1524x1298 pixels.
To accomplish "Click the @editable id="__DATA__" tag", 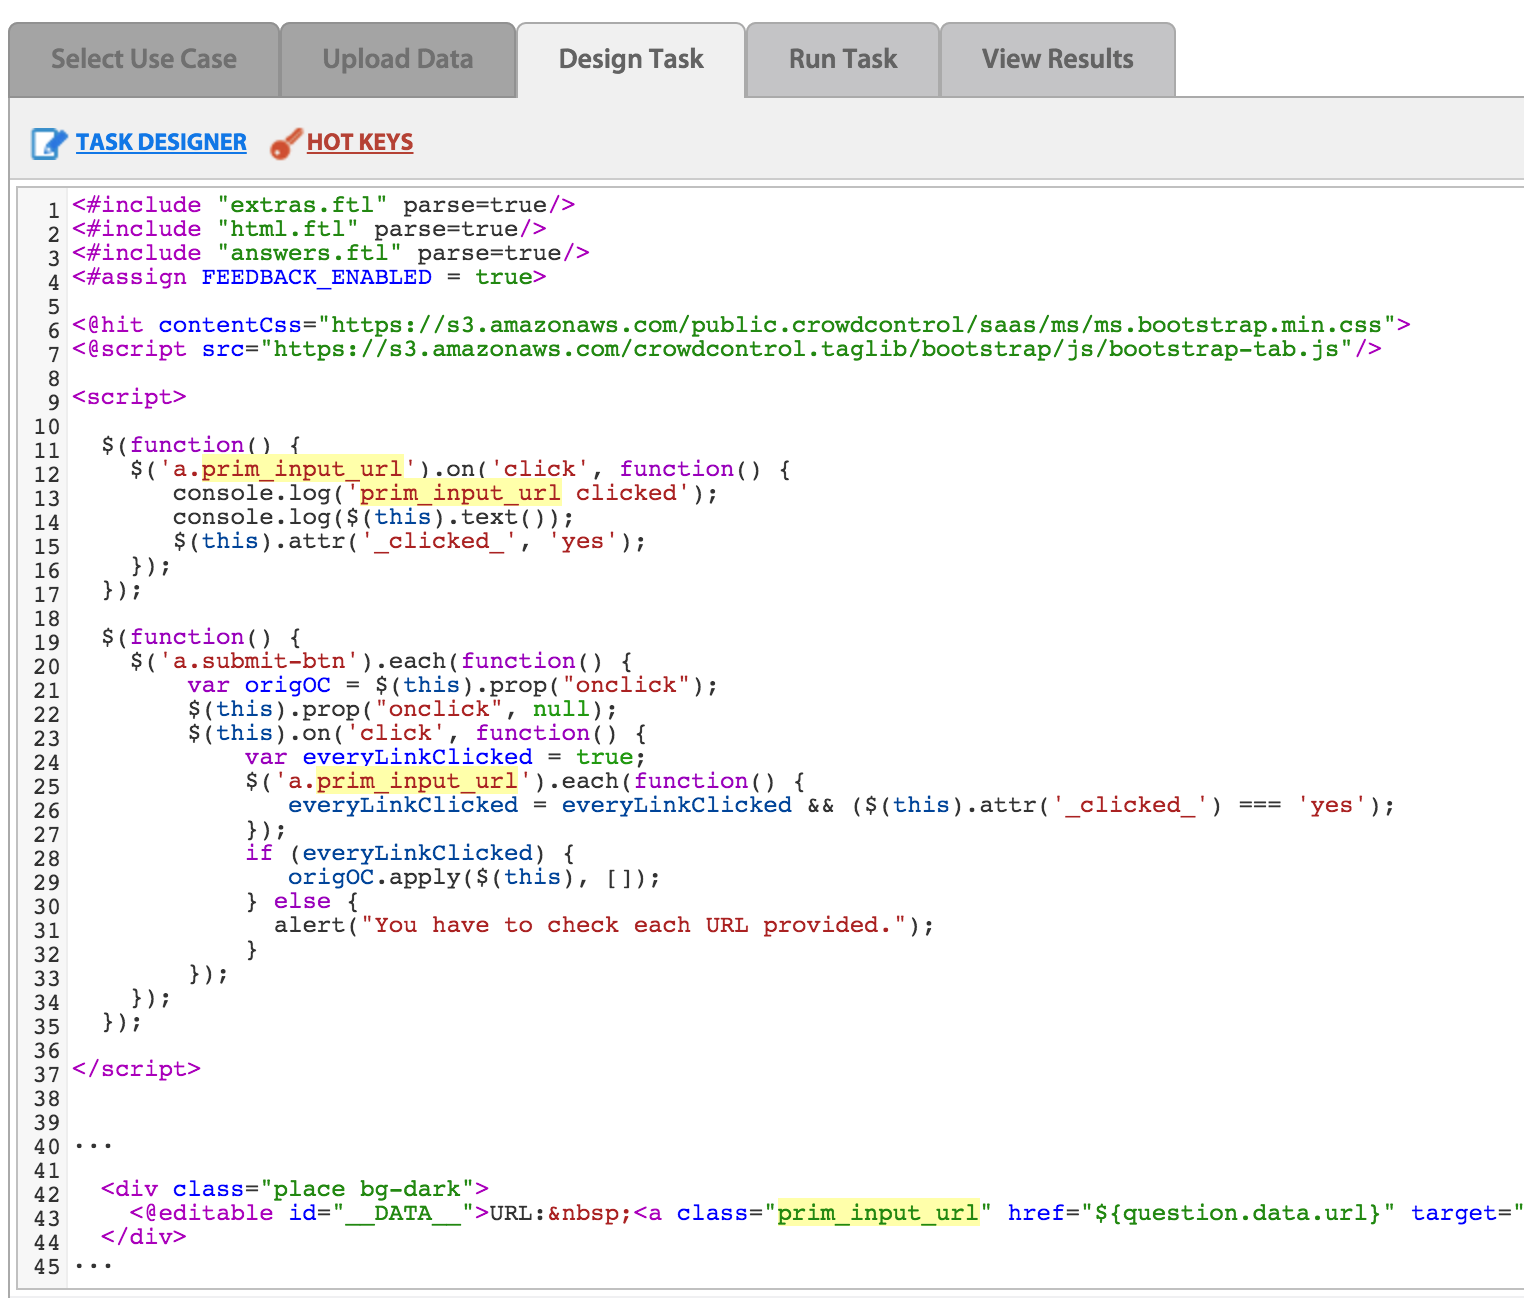I will point(309,1213).
